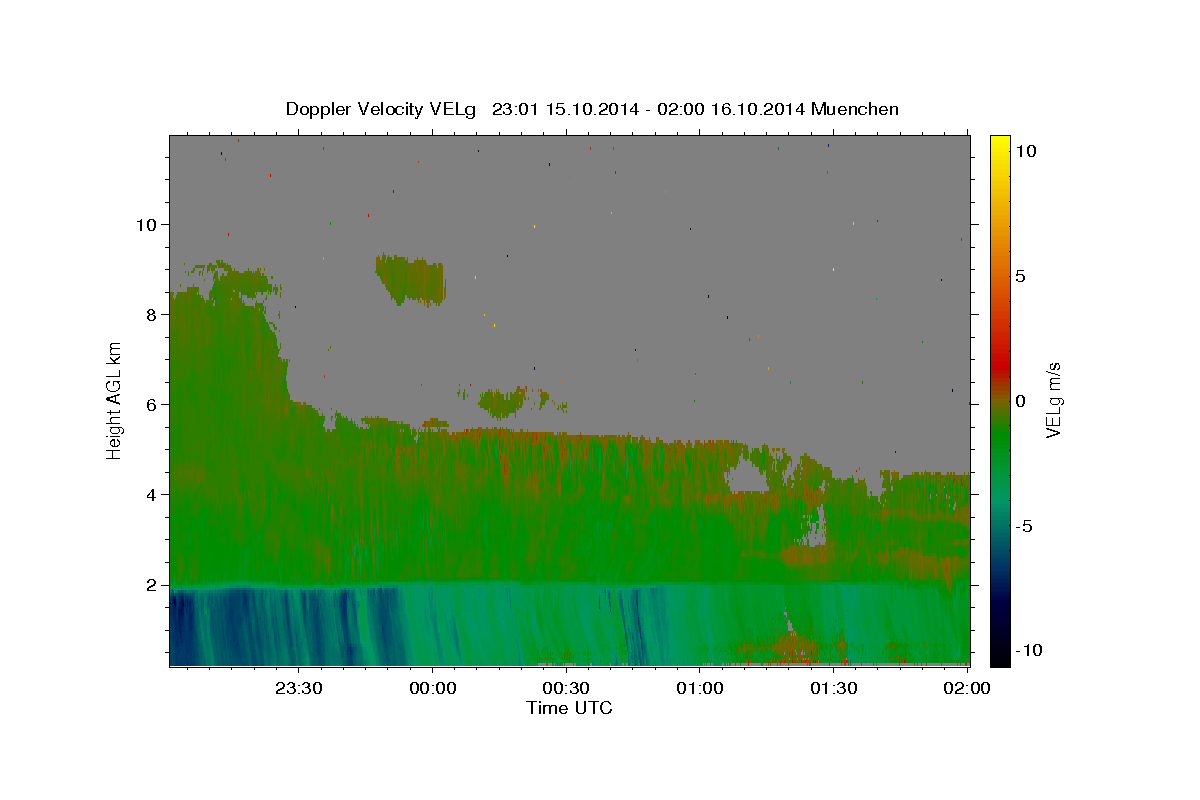Click the height axis label 6
The height and width of the screenshot is (800, 1200).
152,404
